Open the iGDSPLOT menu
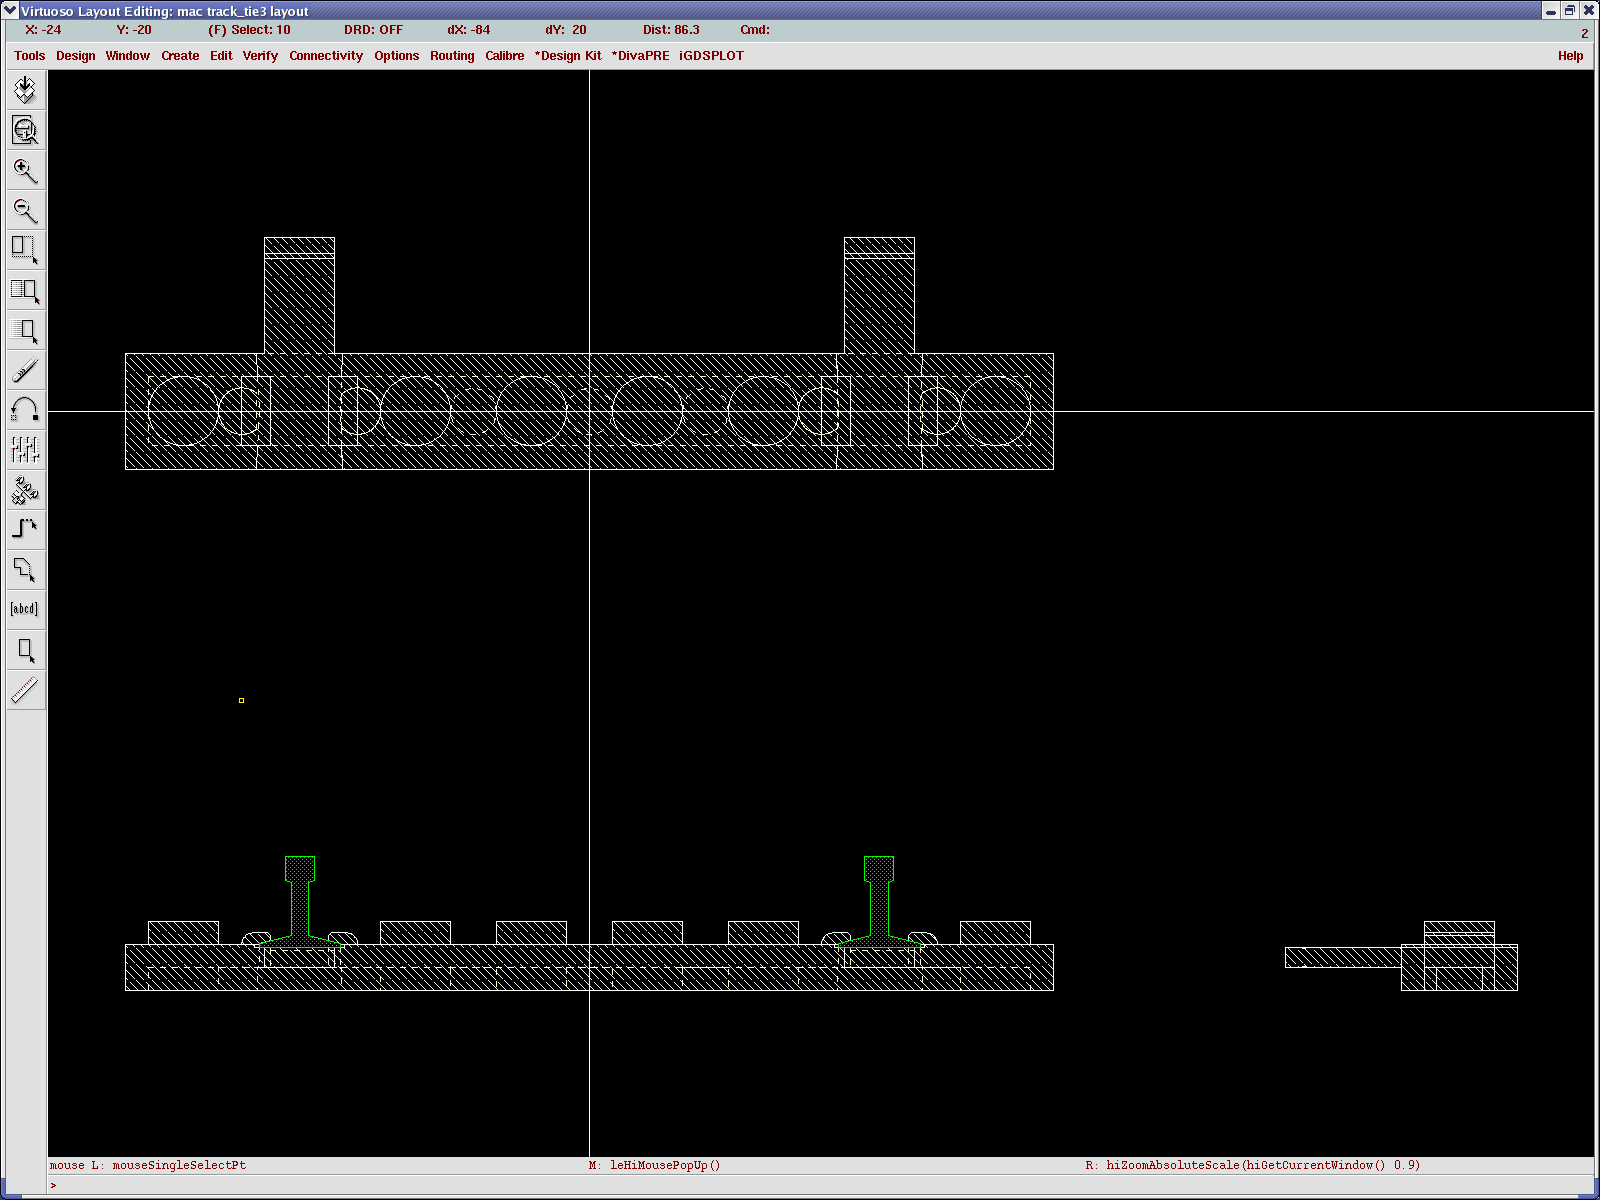Image resolution: width=1600 pixels, height=1200 pixels. pyautogui.click(x=712, y=56)
